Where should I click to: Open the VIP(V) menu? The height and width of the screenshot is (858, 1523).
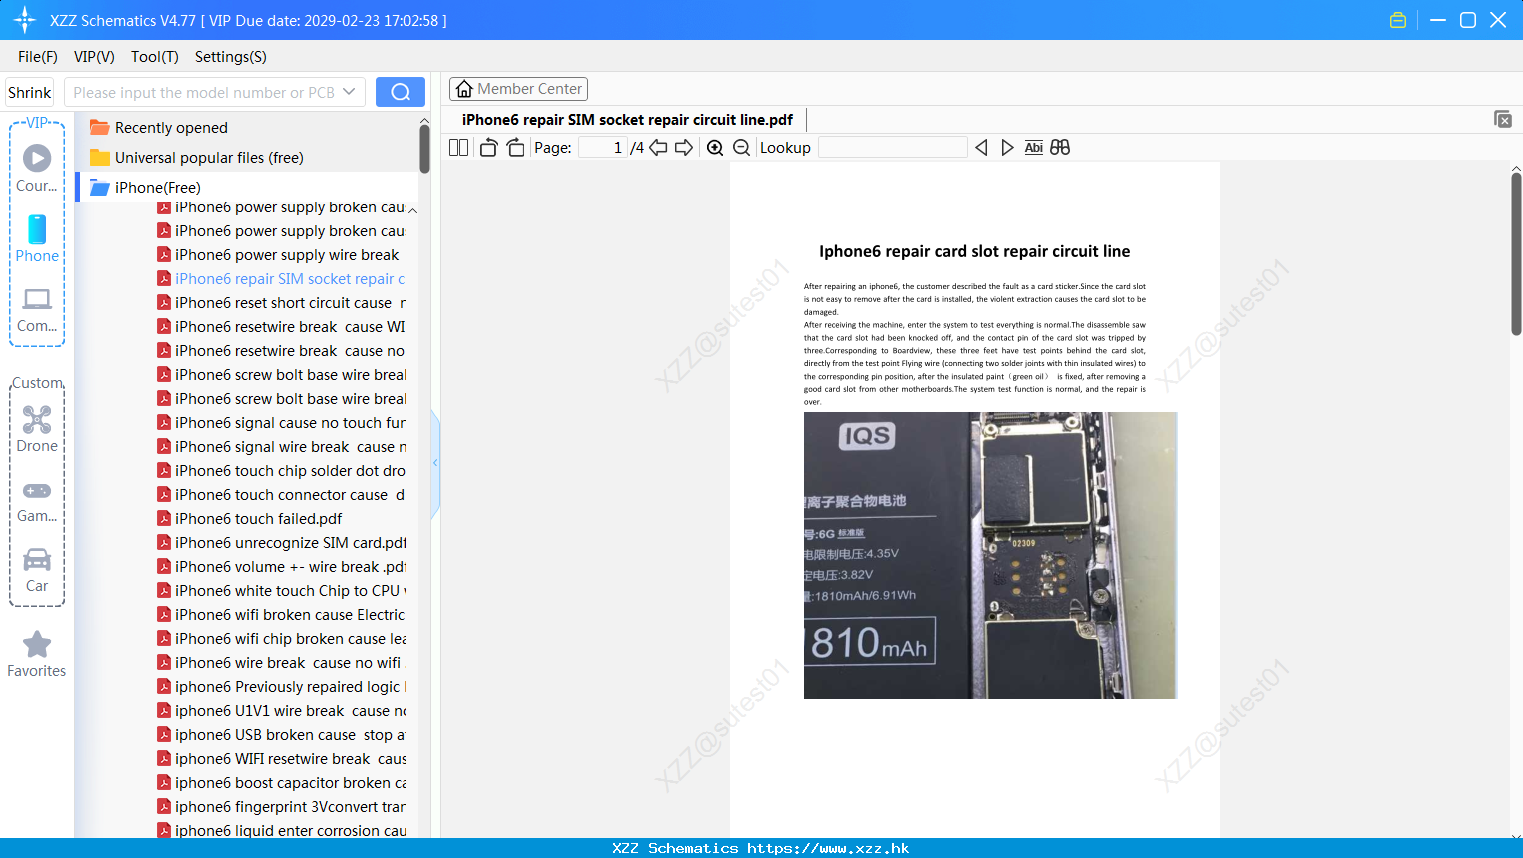94,57
